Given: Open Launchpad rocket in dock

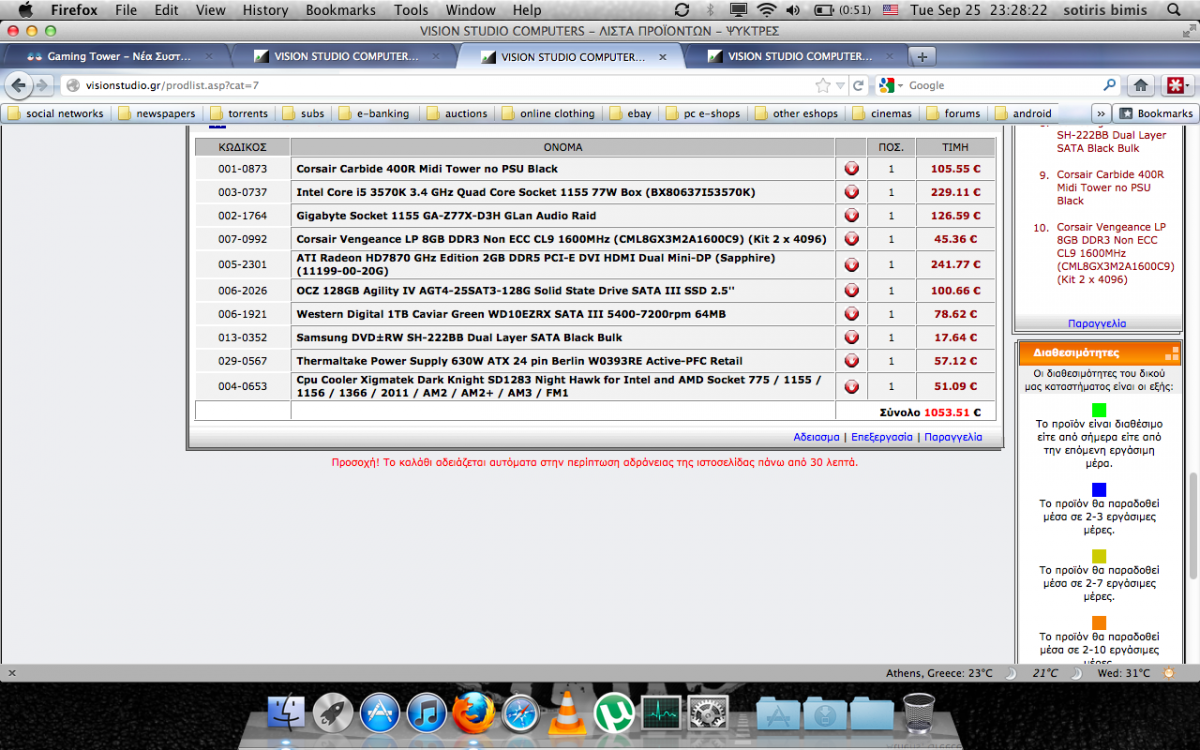Looking at the screenshot, I should click(333, 713).
